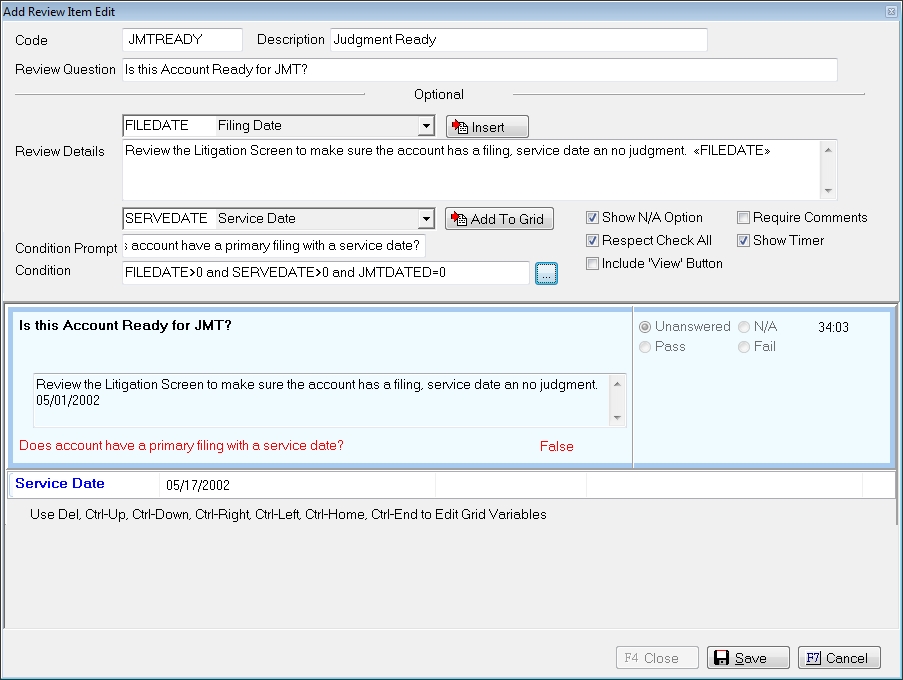Viewport: 903px width, 680px height.
Task: Edit the Description field Judgment Ready
Action: click(517, 40)
